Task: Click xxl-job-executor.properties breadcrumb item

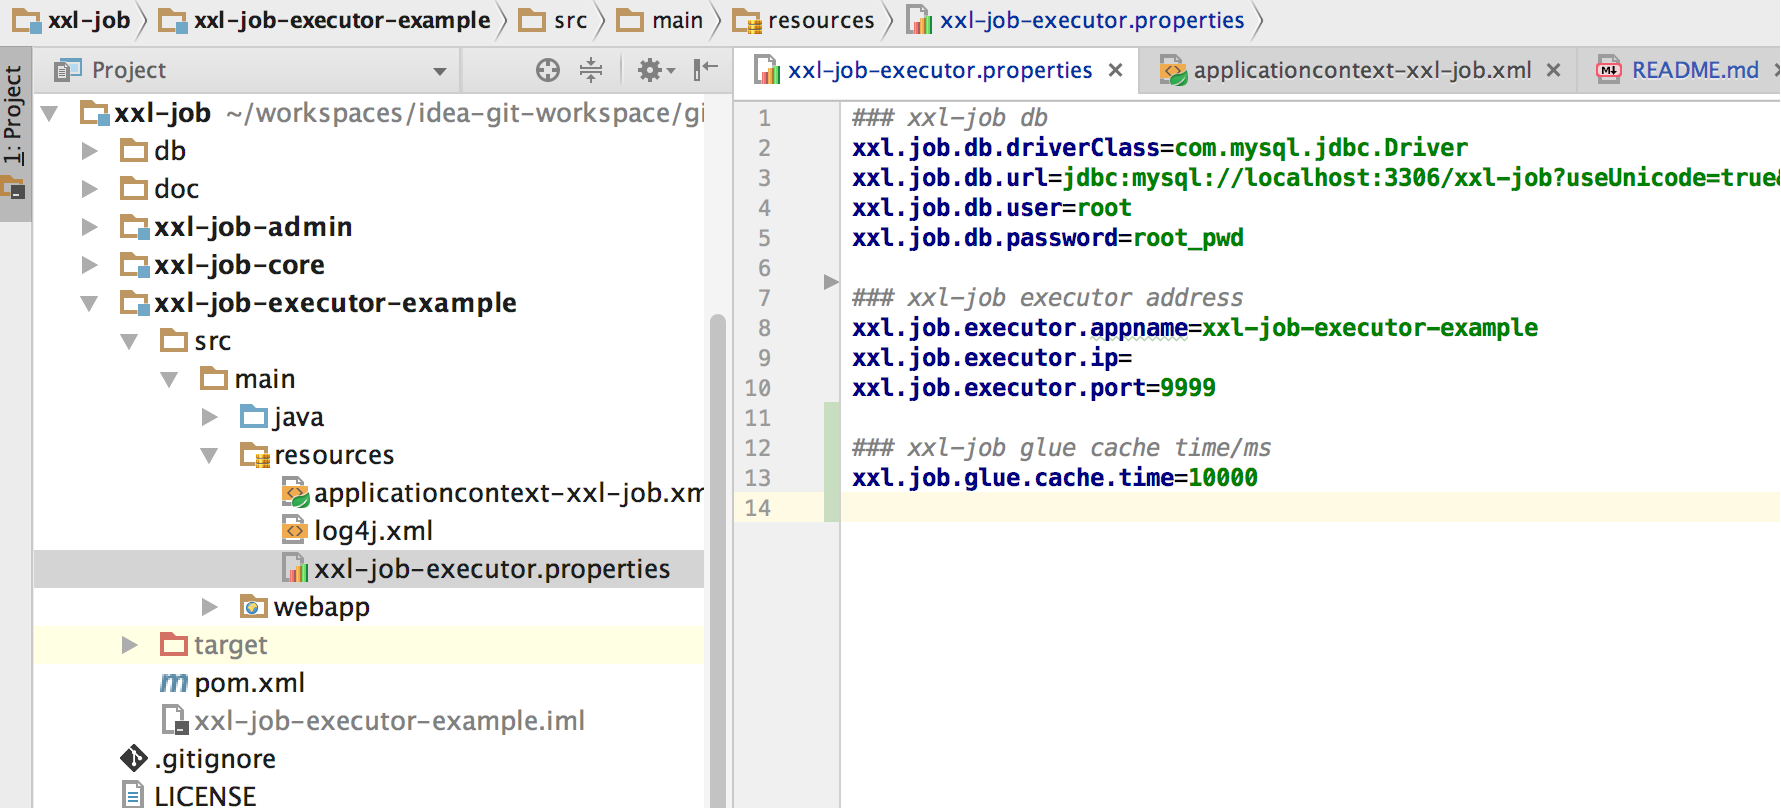Action: (x=1076, y=20)
